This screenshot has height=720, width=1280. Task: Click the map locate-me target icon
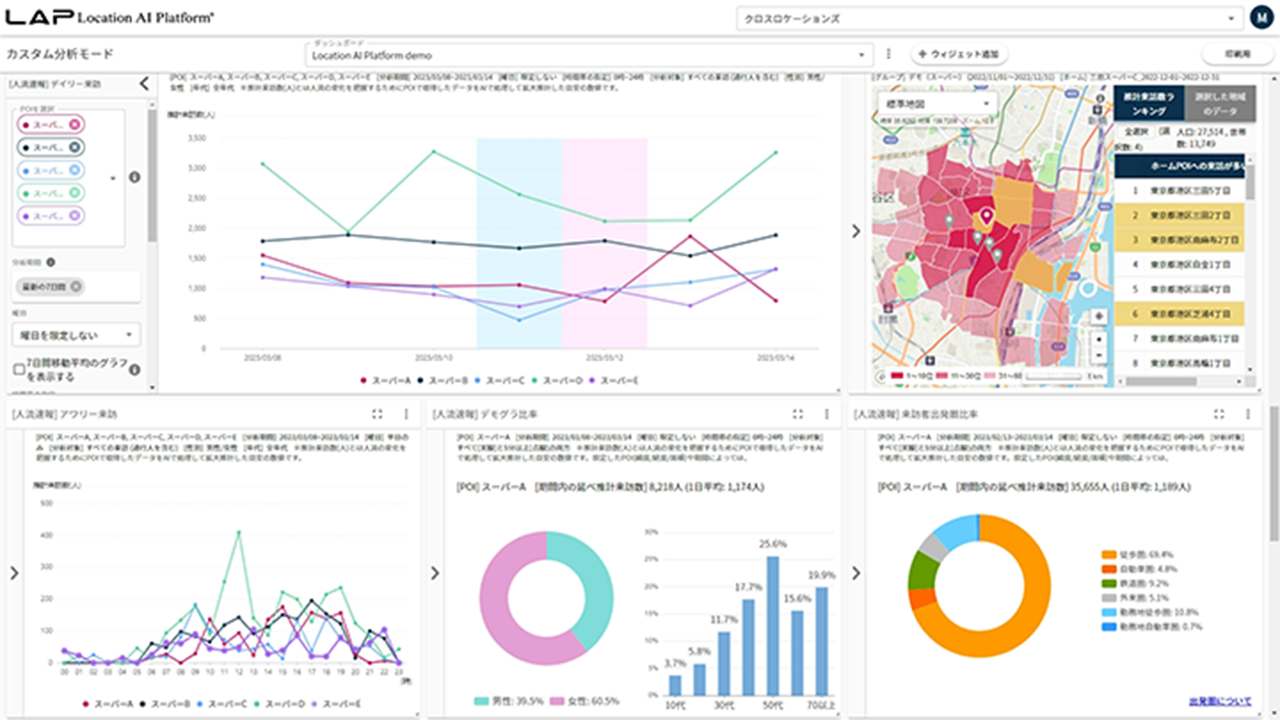coord(1099,316)
